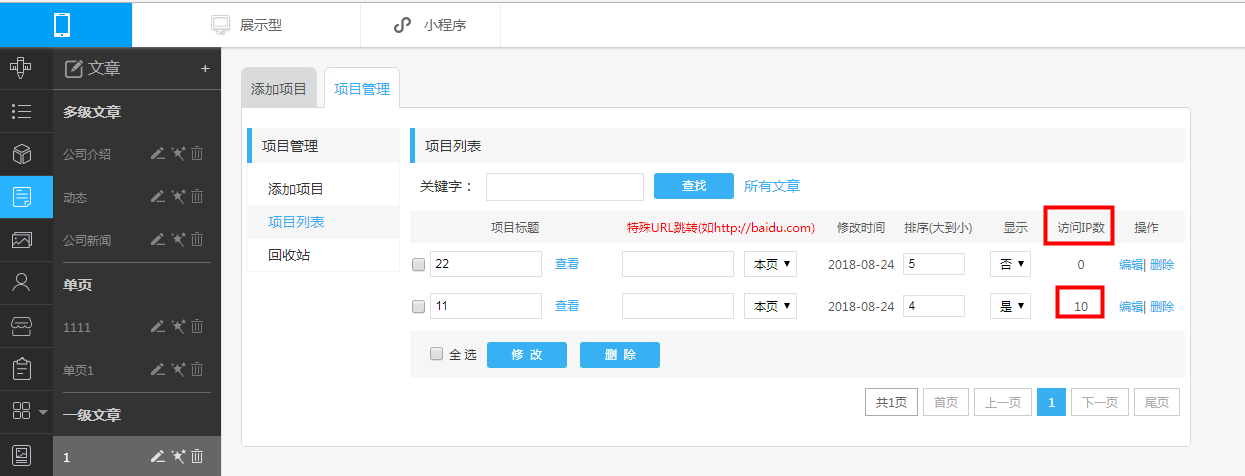Select the 项目管理 tab

pos(362,88)
